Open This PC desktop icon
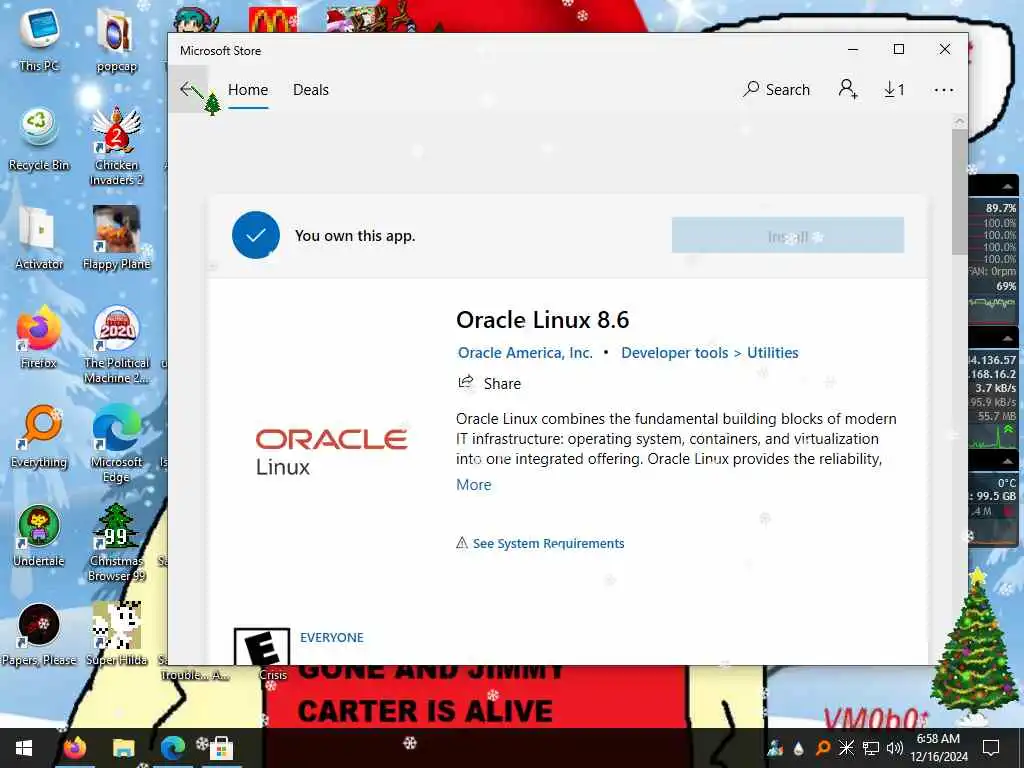 coord(39,40)
